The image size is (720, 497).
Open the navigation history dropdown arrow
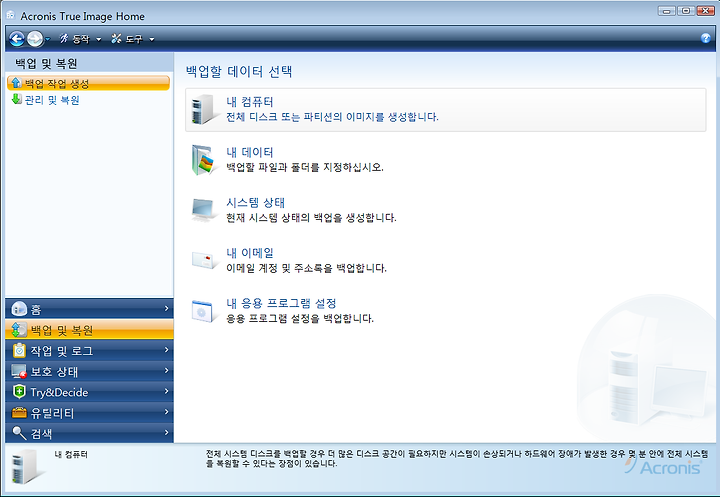[47, 39]
